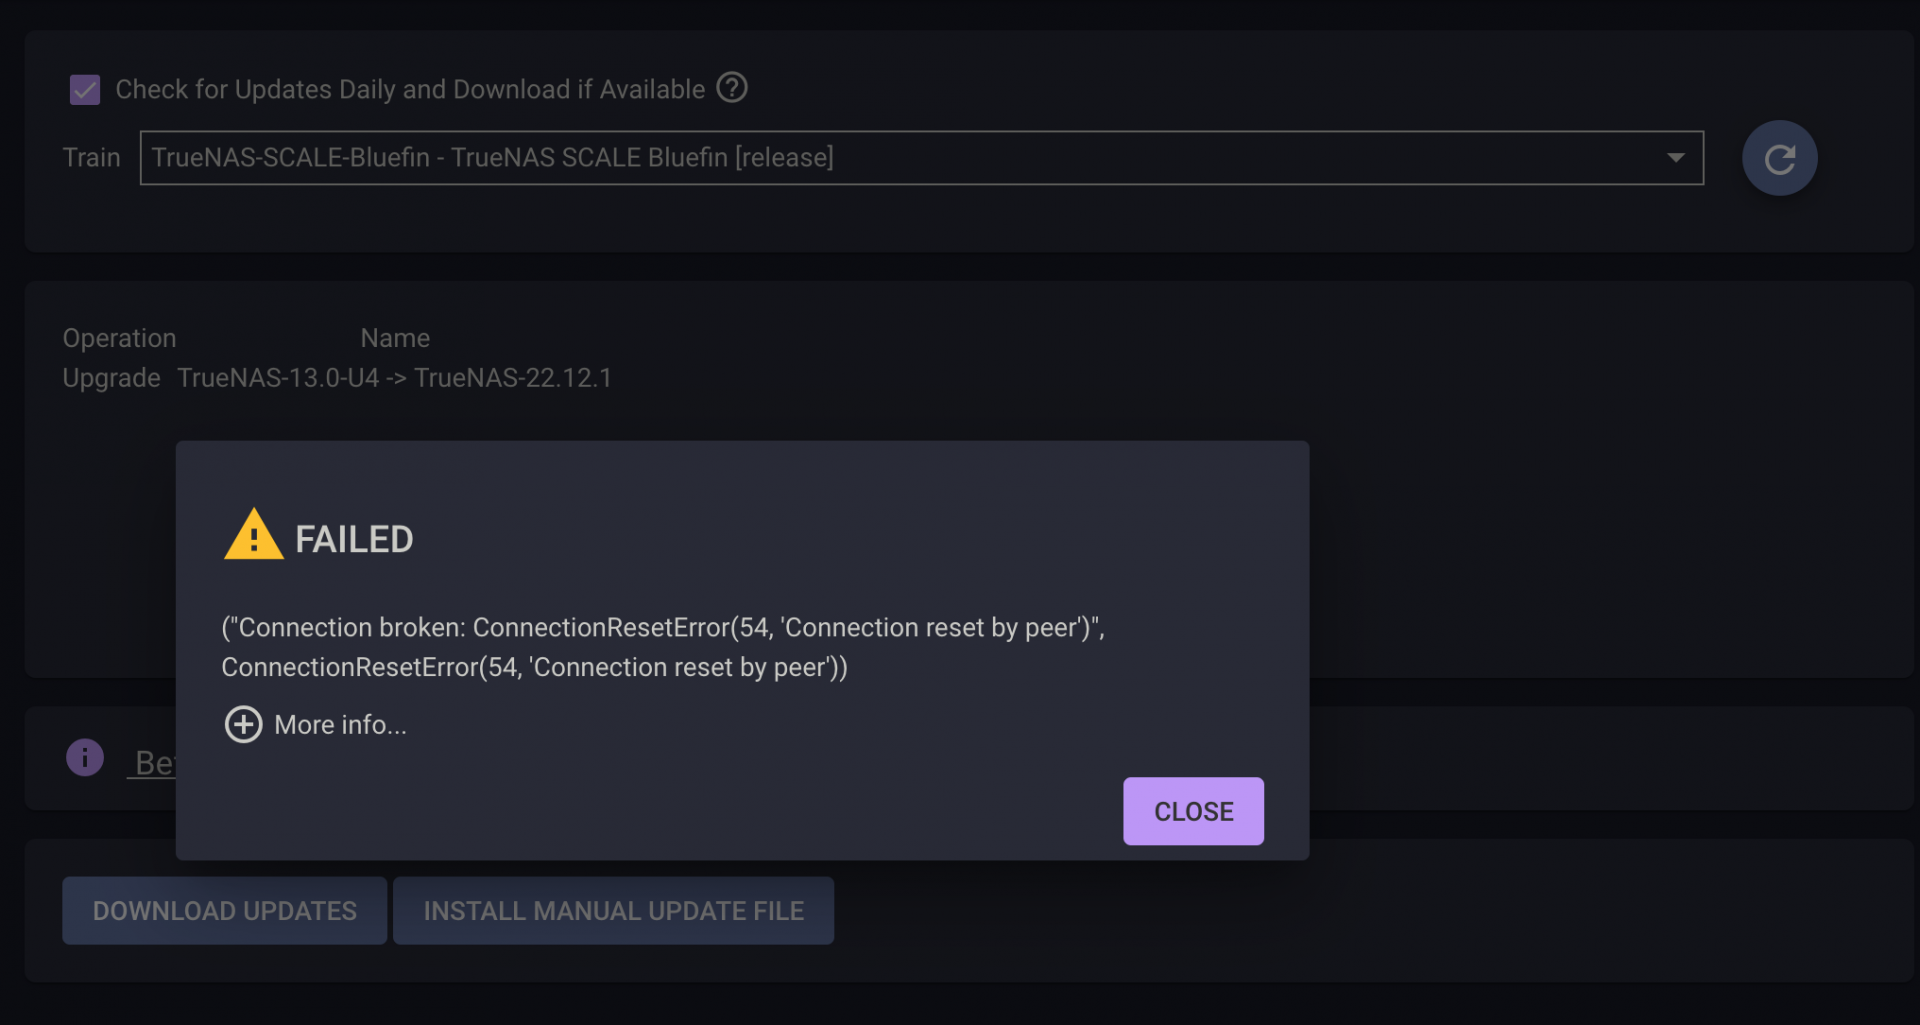Screen dimensions: 1920x1025
Task: Click Install Manual Update File button
Action: tap(613, 911)
